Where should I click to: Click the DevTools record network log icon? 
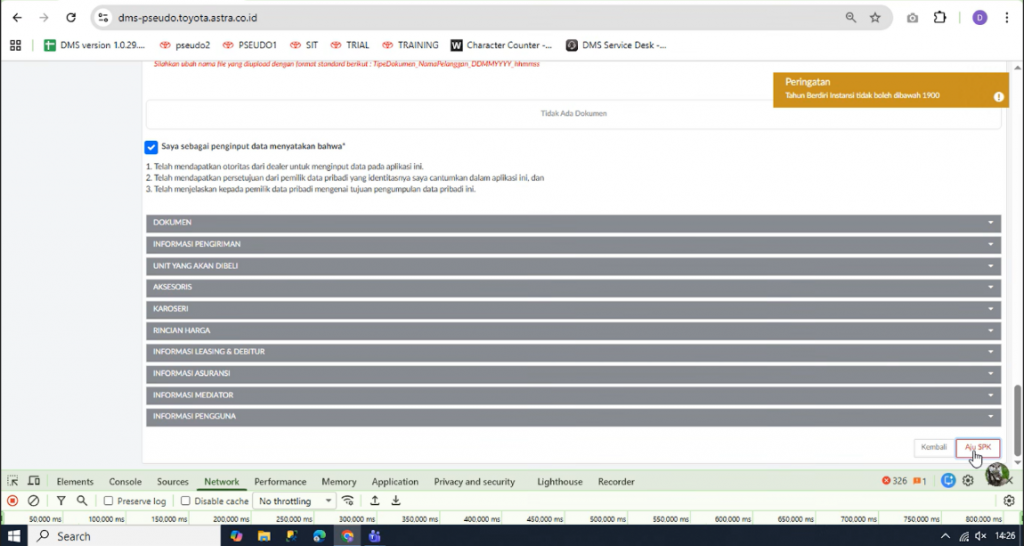tap(12, 501)
